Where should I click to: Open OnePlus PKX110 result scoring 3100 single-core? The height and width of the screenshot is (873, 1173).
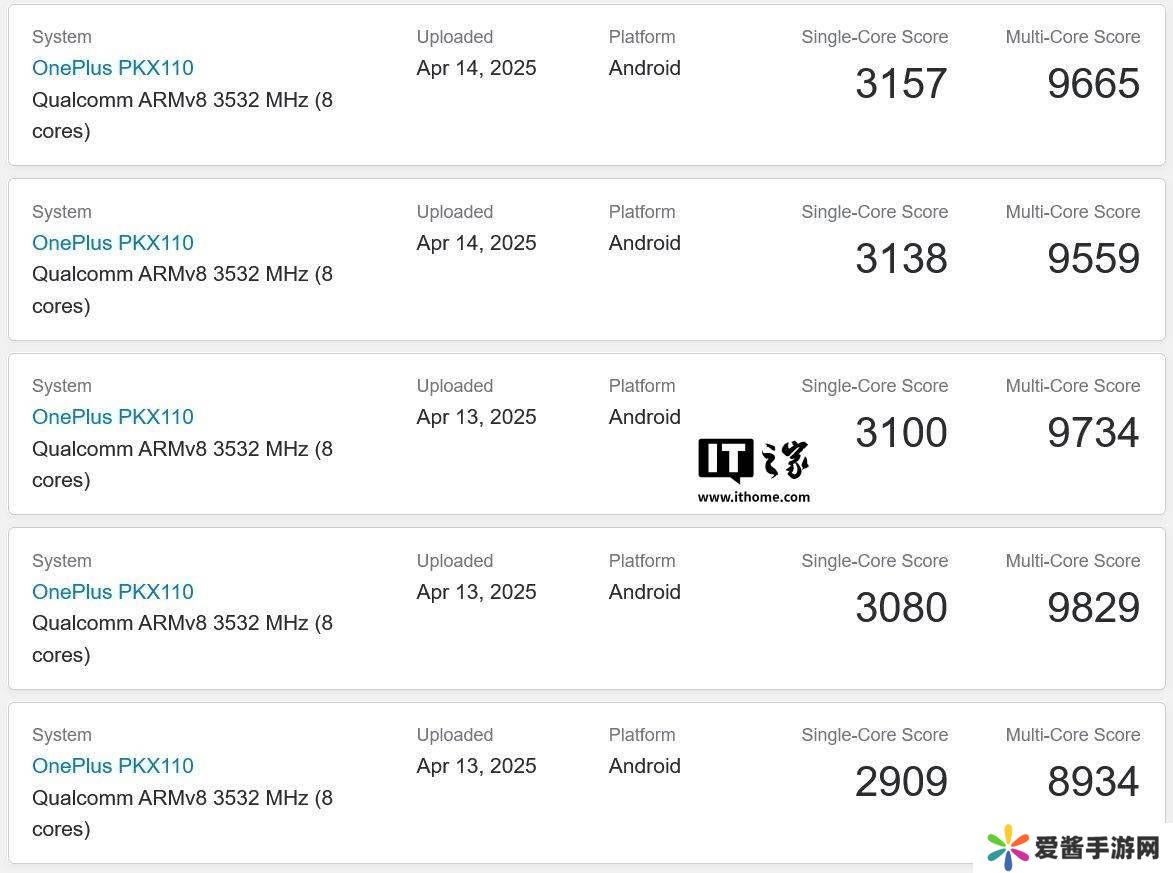coord(113,417)
